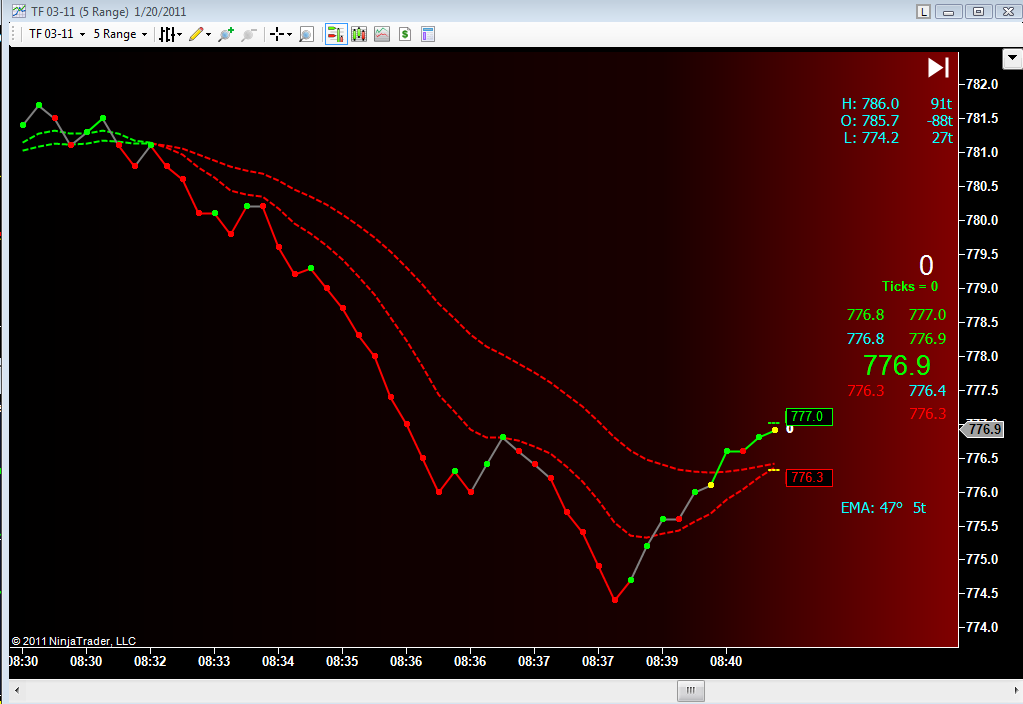The height and width of the screenshot is (704, 1023).
Task: Click the green 777.0 price marker box
Action: click(x=809, y=416)
